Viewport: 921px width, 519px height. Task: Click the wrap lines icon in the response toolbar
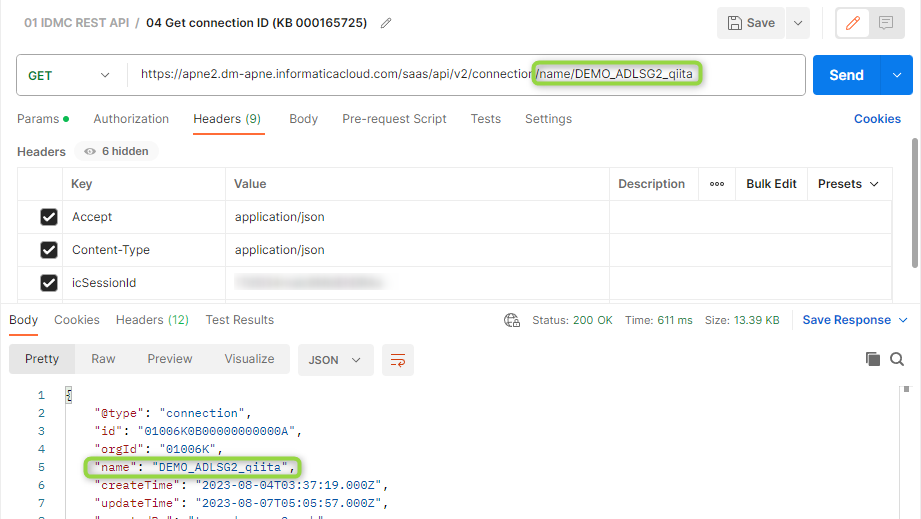(x=398, y=360)
